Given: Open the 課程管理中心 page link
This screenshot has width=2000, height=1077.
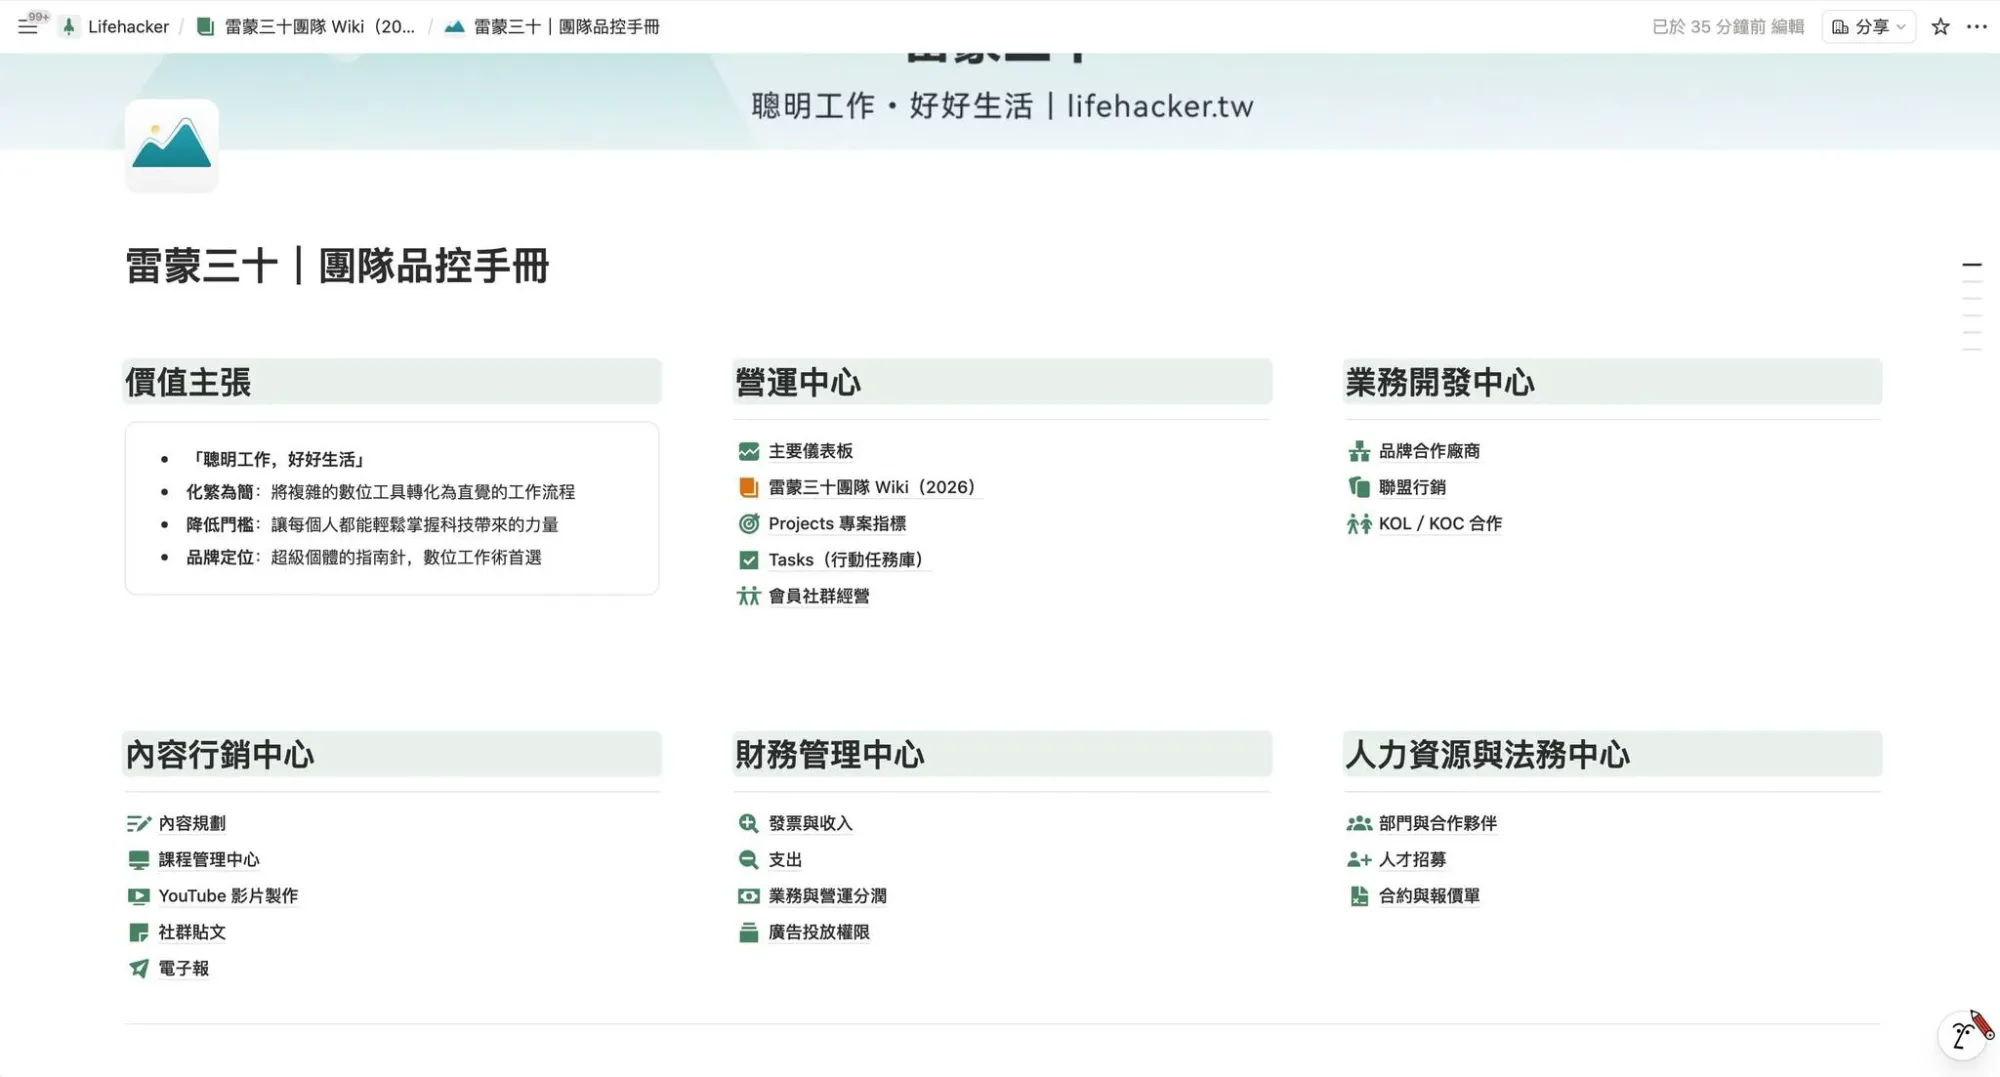Looking at the screenshot, I should click(208, 859).
